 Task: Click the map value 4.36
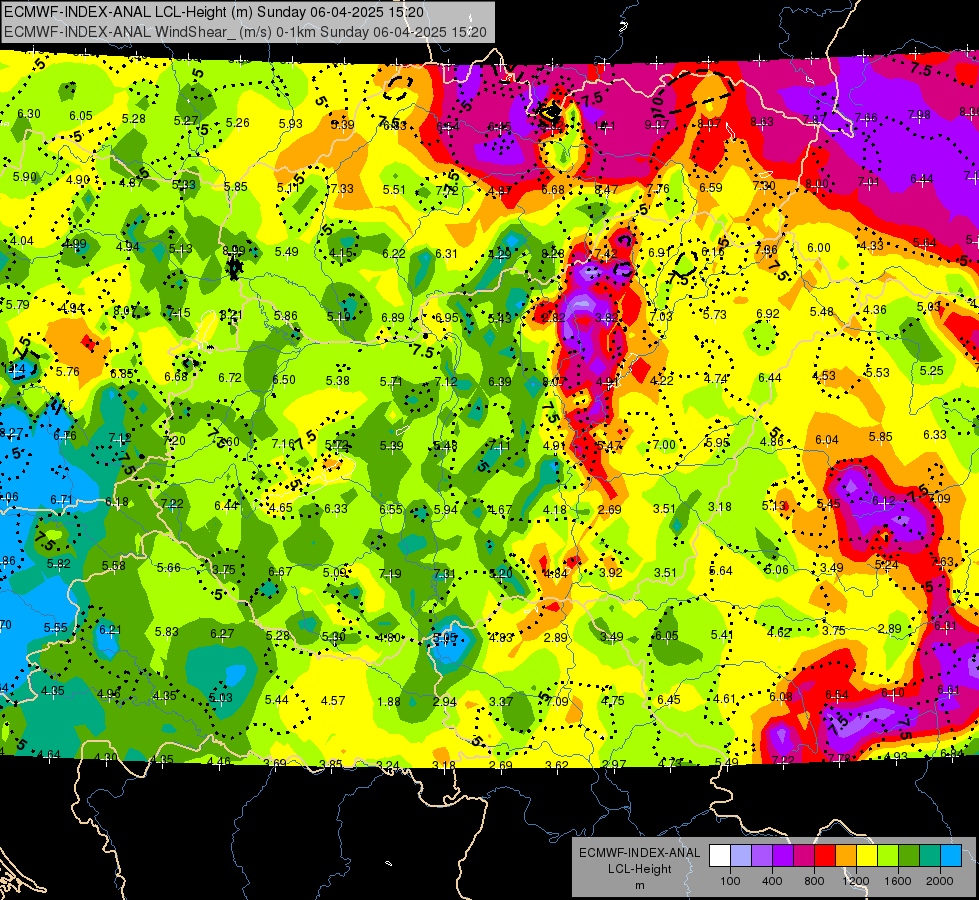[x=875, y=310]
